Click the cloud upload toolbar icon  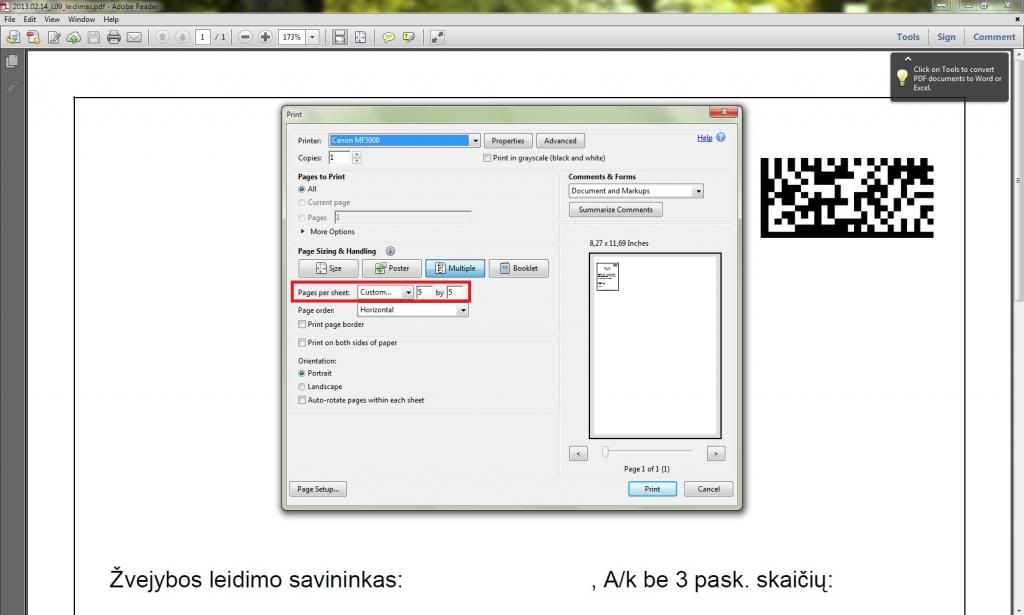(x=74, y=37)
